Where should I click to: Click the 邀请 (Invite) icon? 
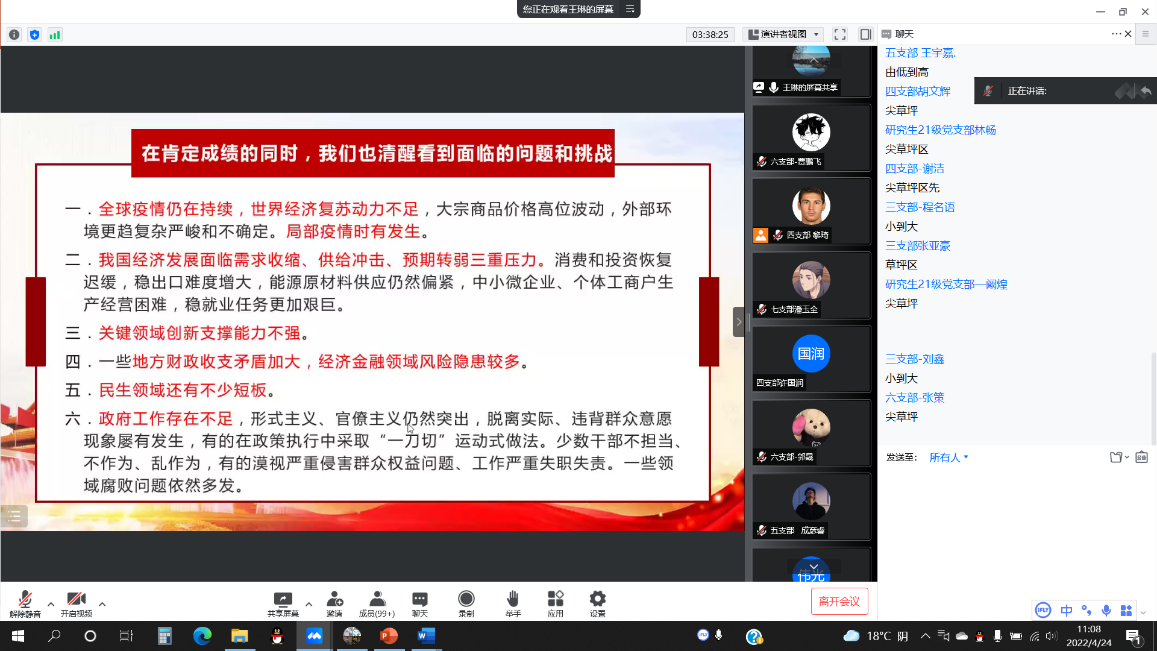(334, 602)
